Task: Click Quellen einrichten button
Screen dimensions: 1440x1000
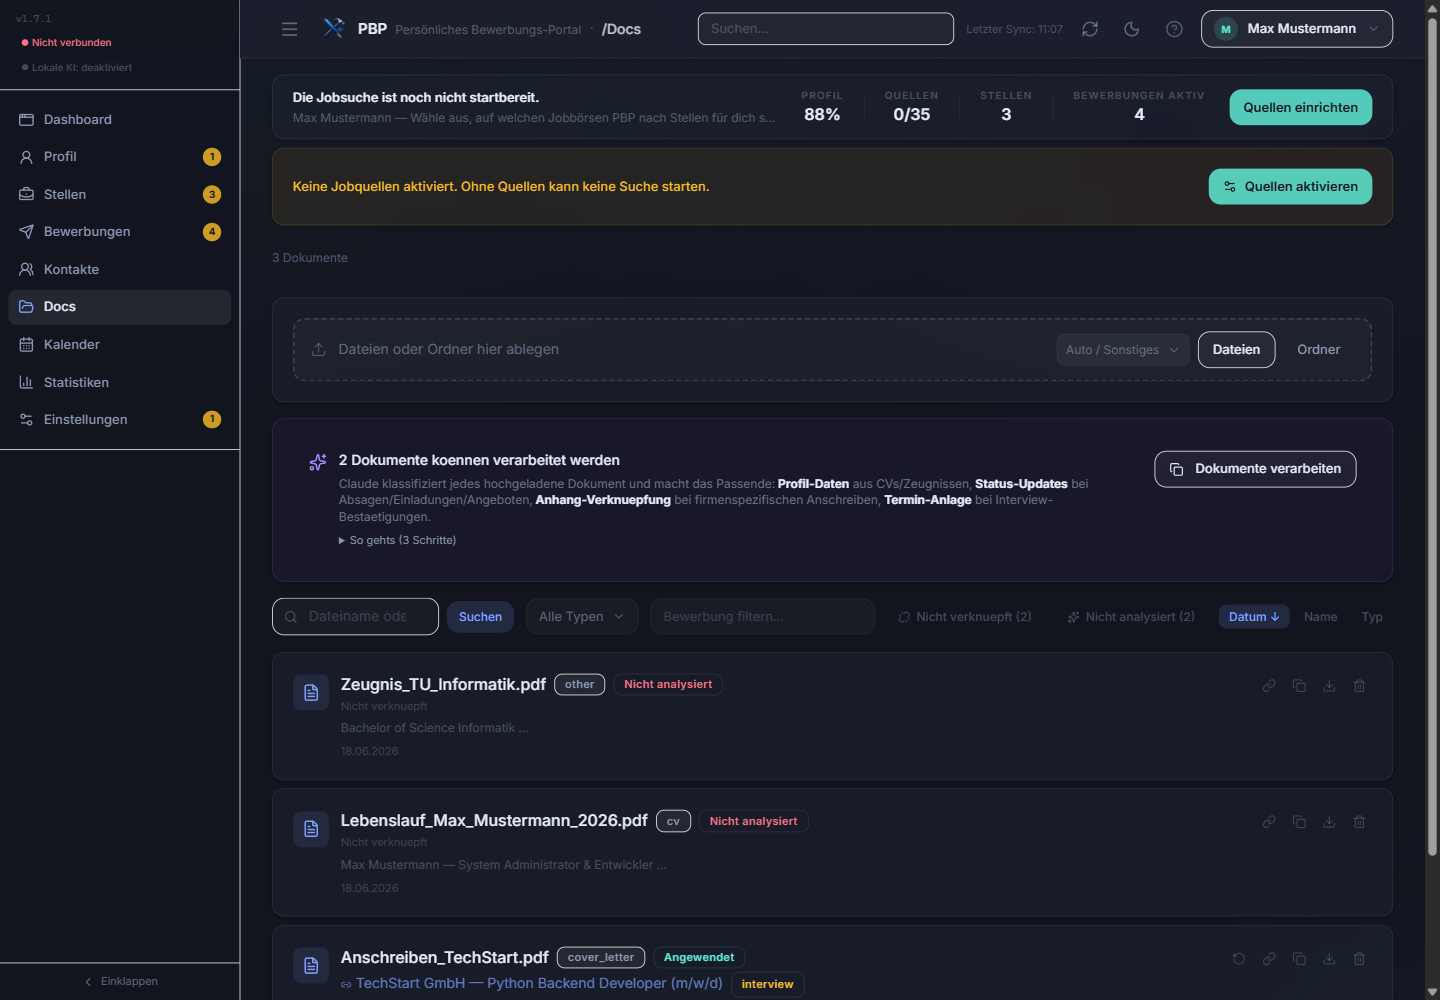Action: [1300, 107]
